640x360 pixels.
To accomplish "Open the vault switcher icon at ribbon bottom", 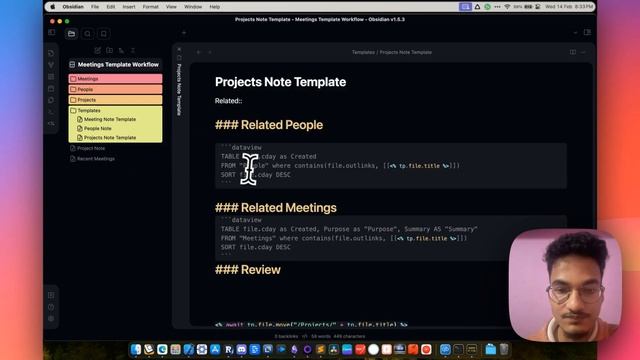I will pos(51,295).
